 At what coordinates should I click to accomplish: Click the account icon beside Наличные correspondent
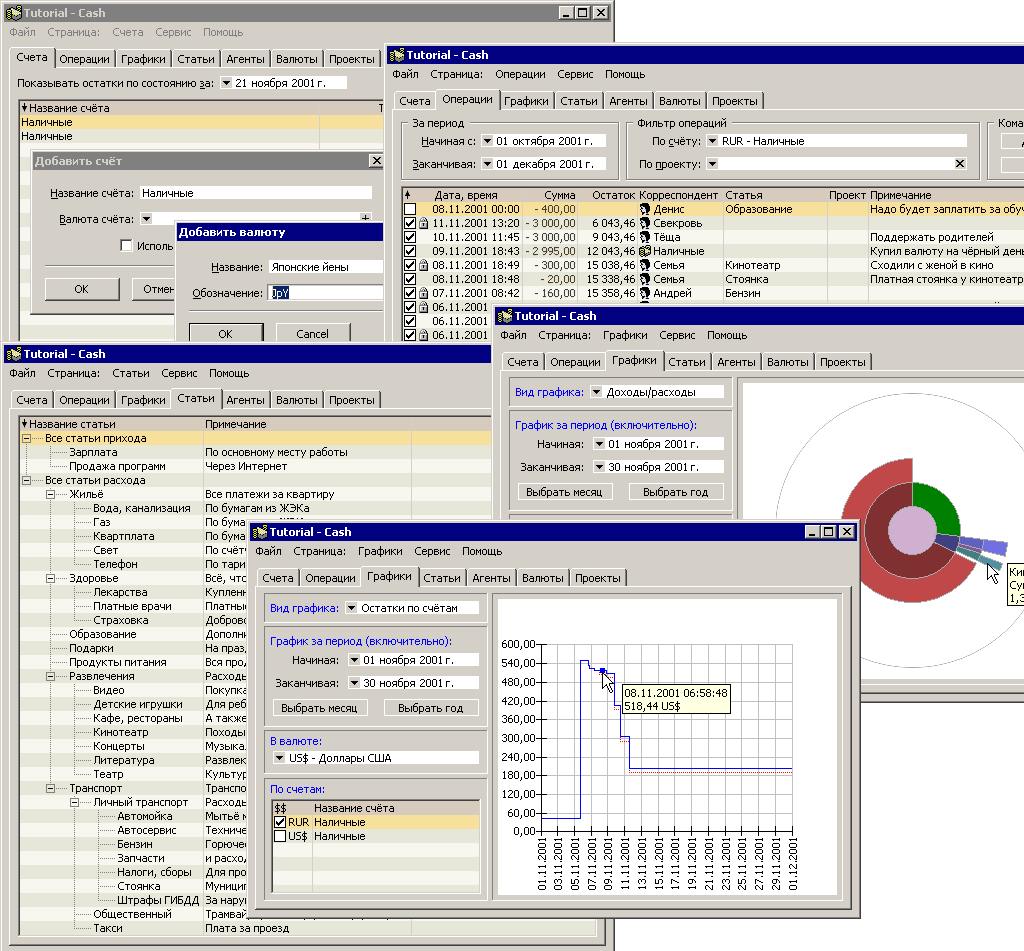(x=645, y=251)
